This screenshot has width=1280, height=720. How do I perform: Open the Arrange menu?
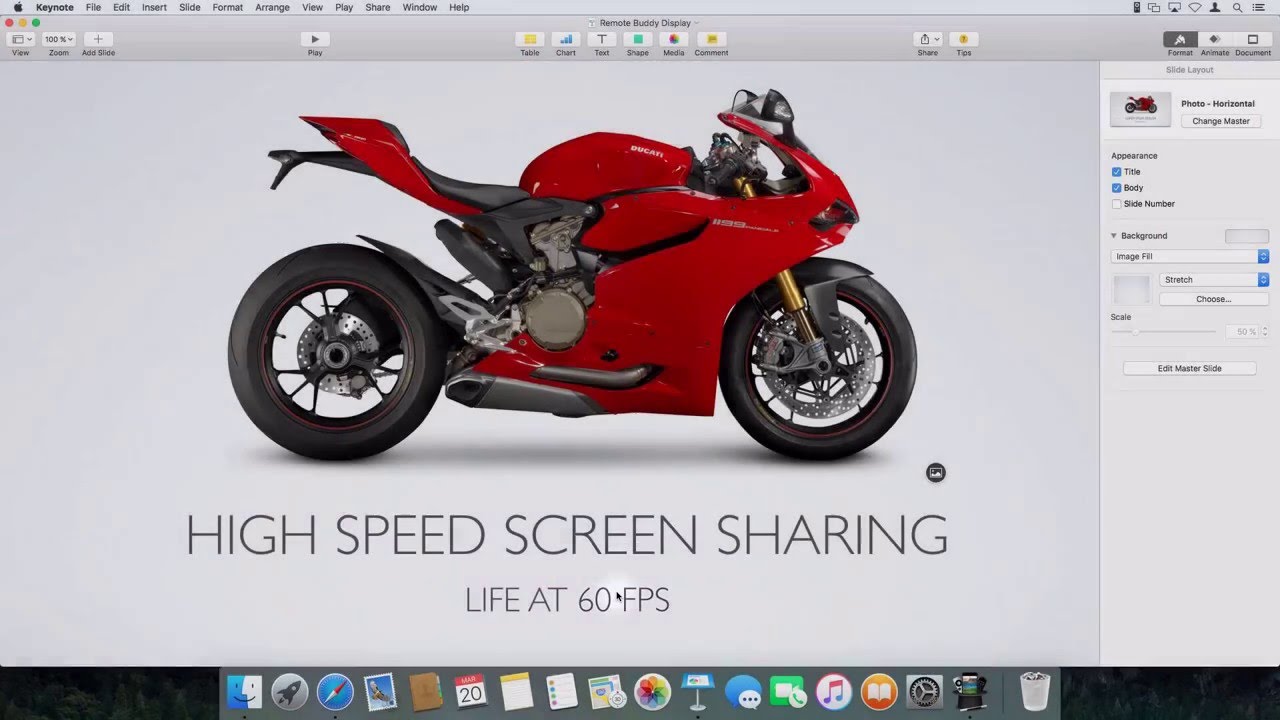point(272,7)
